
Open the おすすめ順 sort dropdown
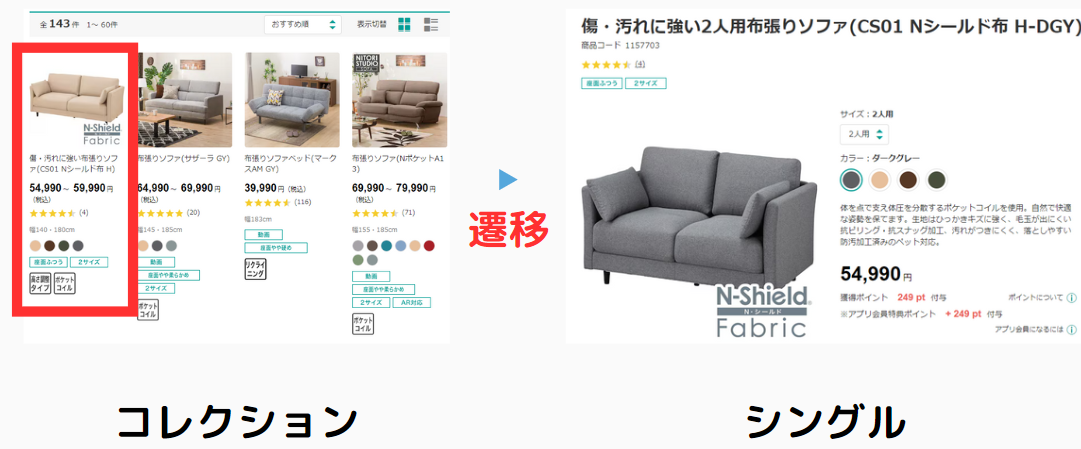click(x=303, y=25)
